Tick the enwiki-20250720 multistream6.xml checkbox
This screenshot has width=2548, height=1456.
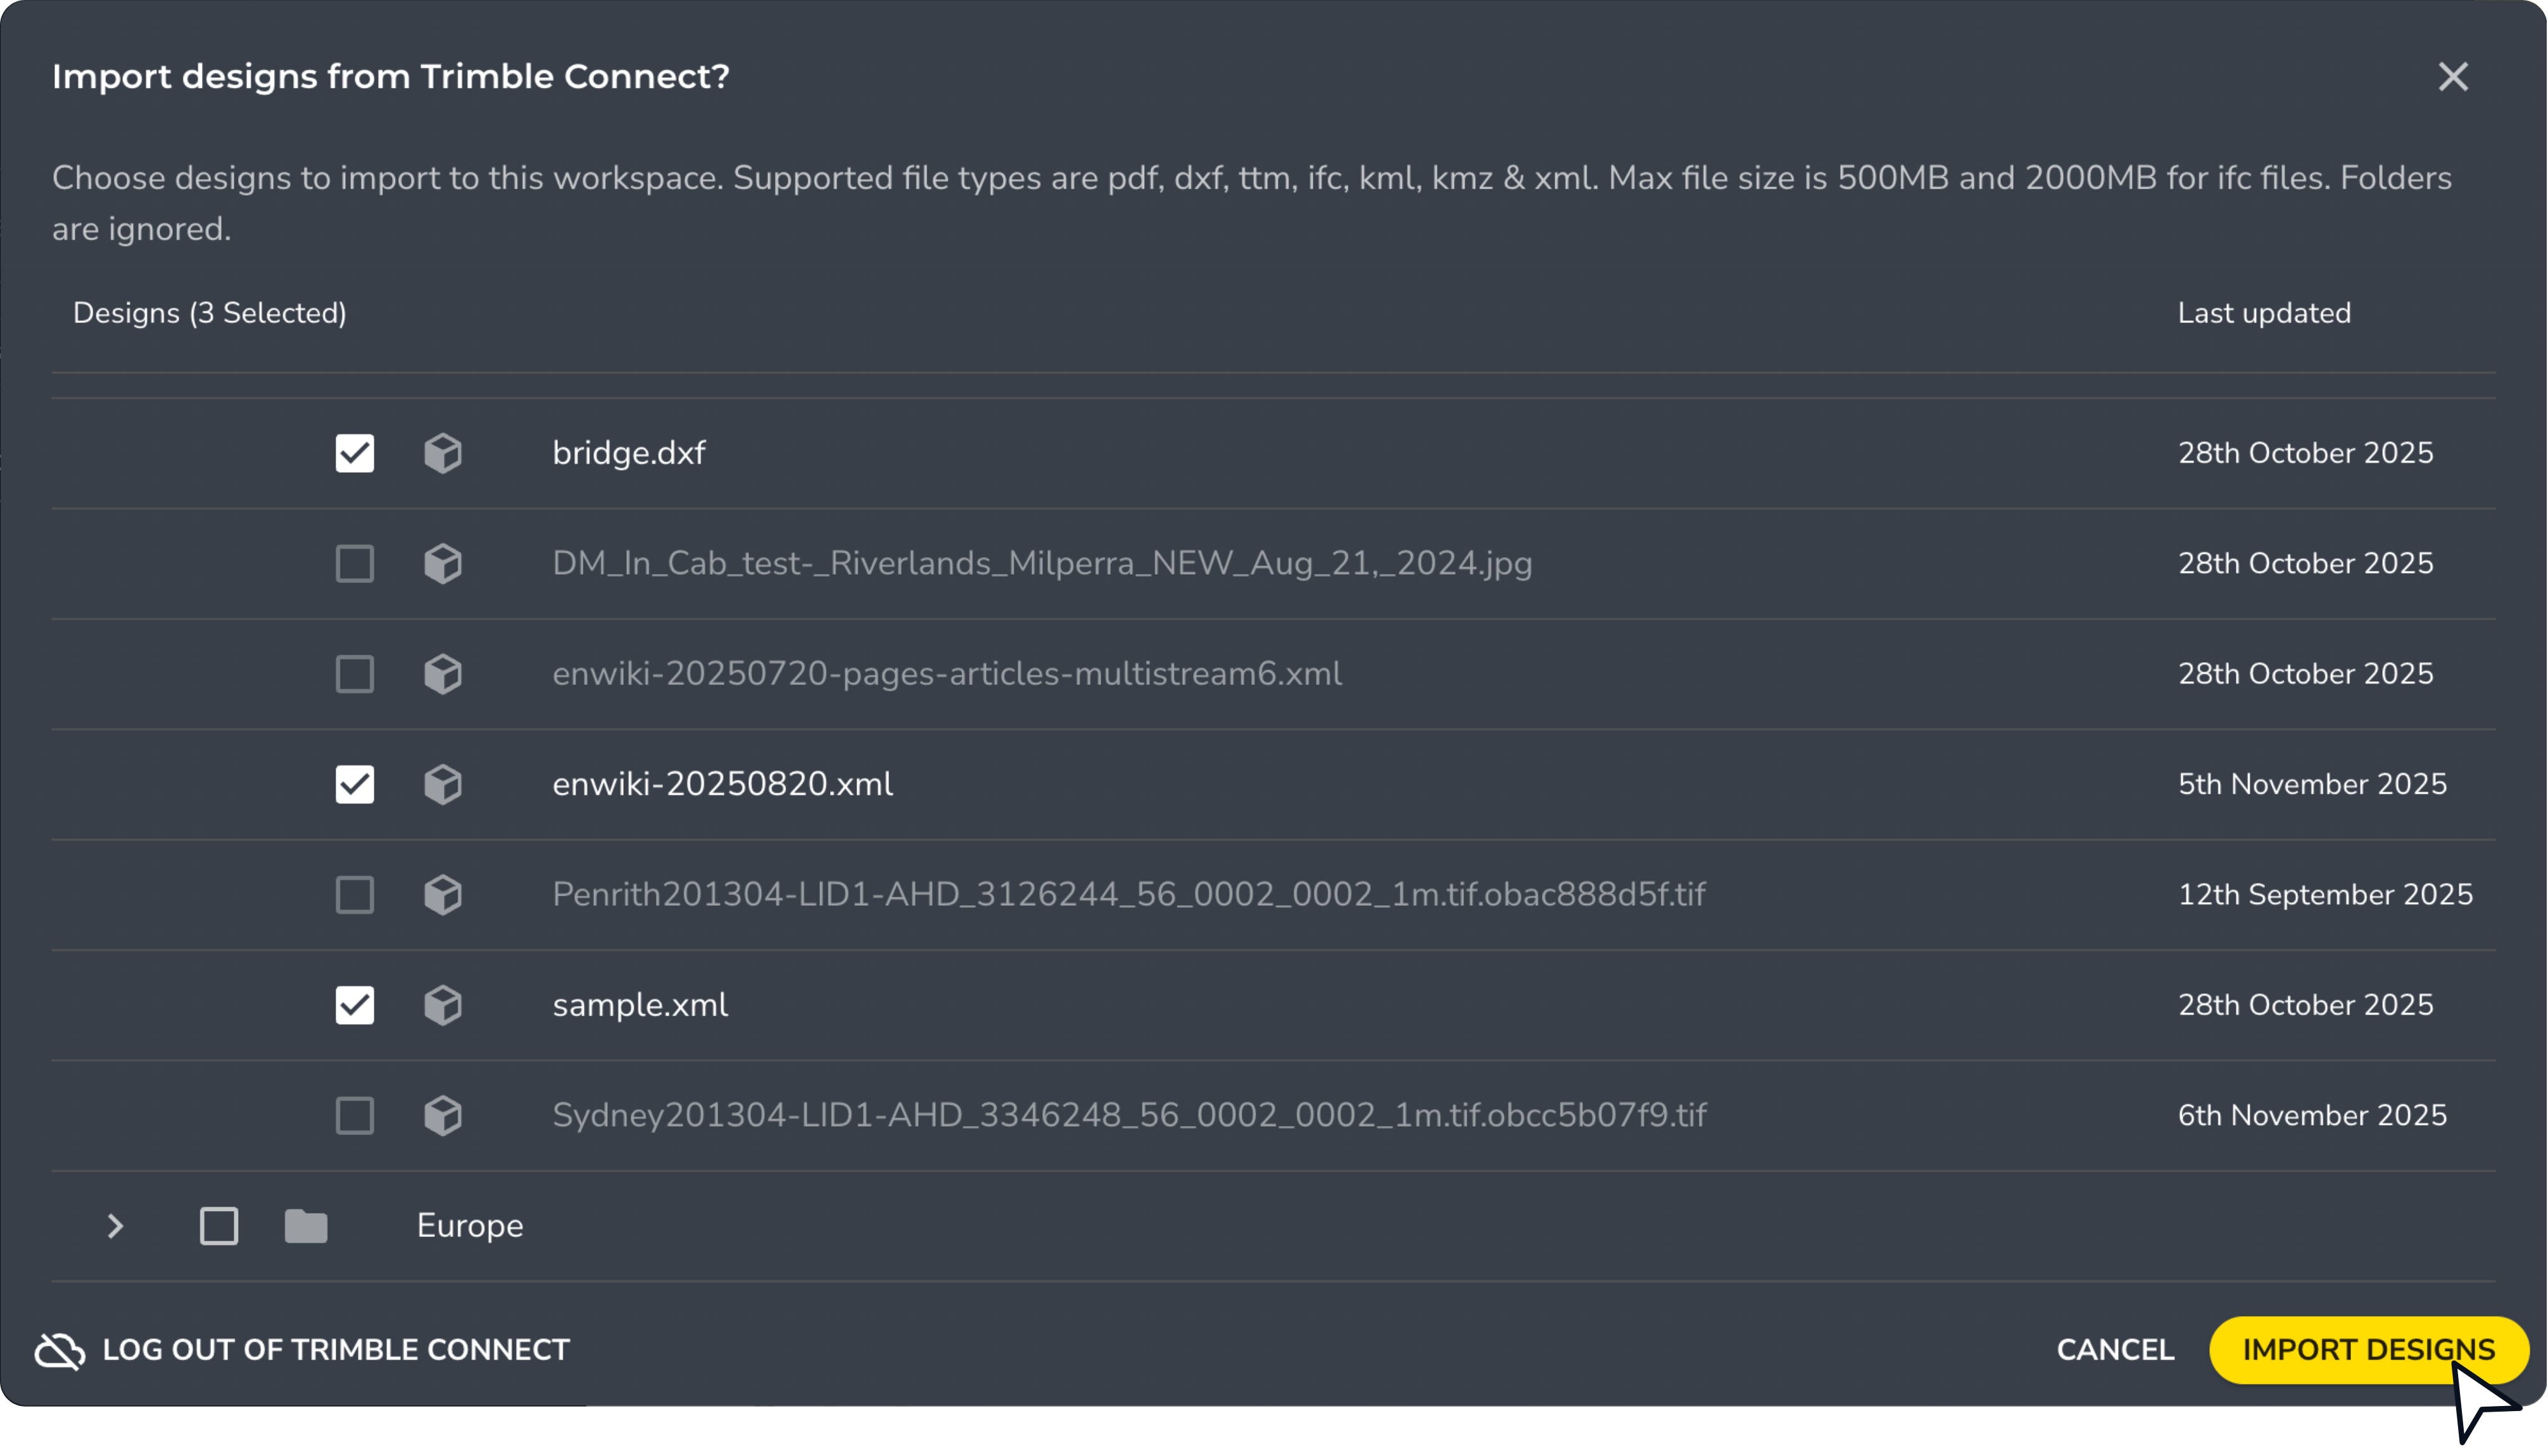(x=355, y=674)
